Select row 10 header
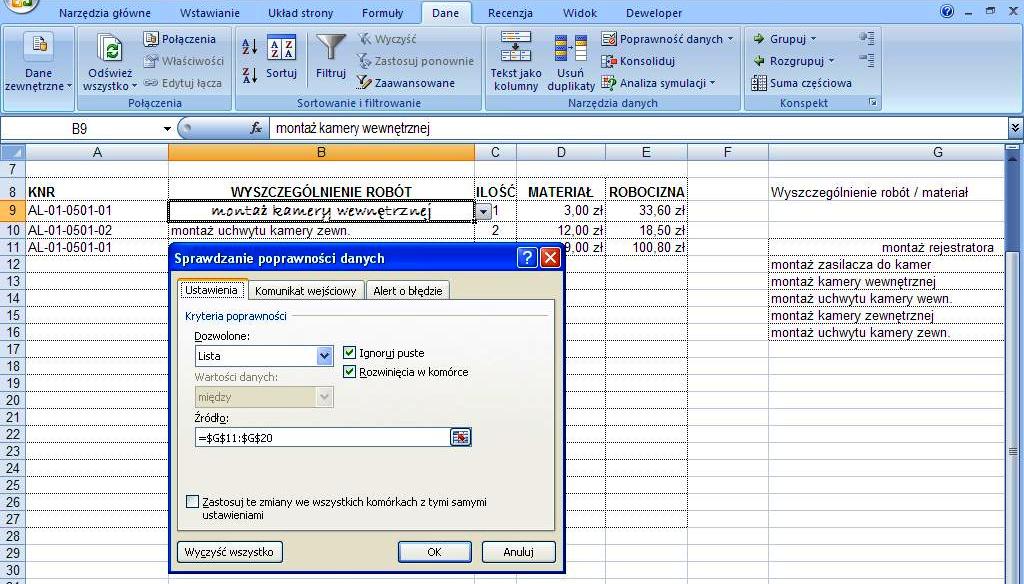1024x584 pixels. 12,230
